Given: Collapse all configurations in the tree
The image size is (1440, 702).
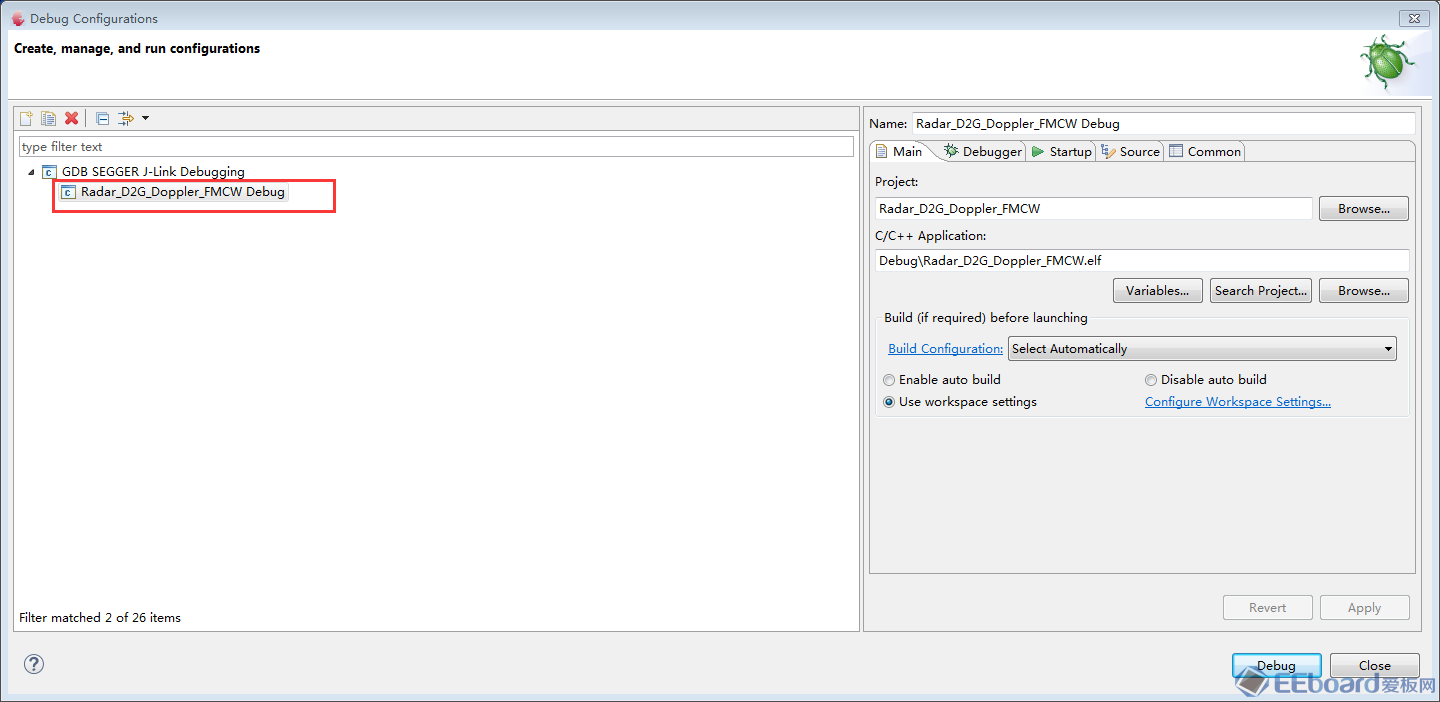Looking at the screenshot, I should click(102, 118).
